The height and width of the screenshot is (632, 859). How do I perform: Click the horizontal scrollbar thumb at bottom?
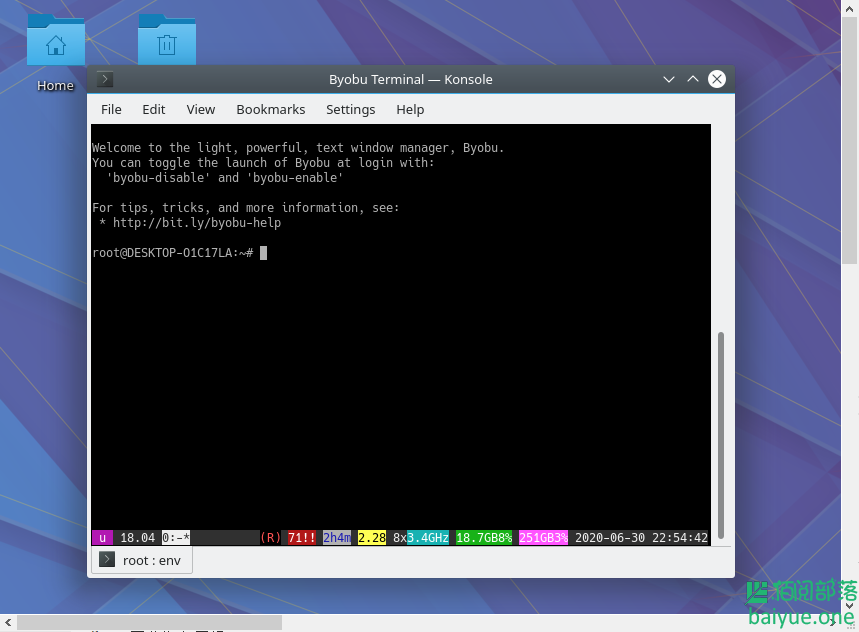pos(149,622)
